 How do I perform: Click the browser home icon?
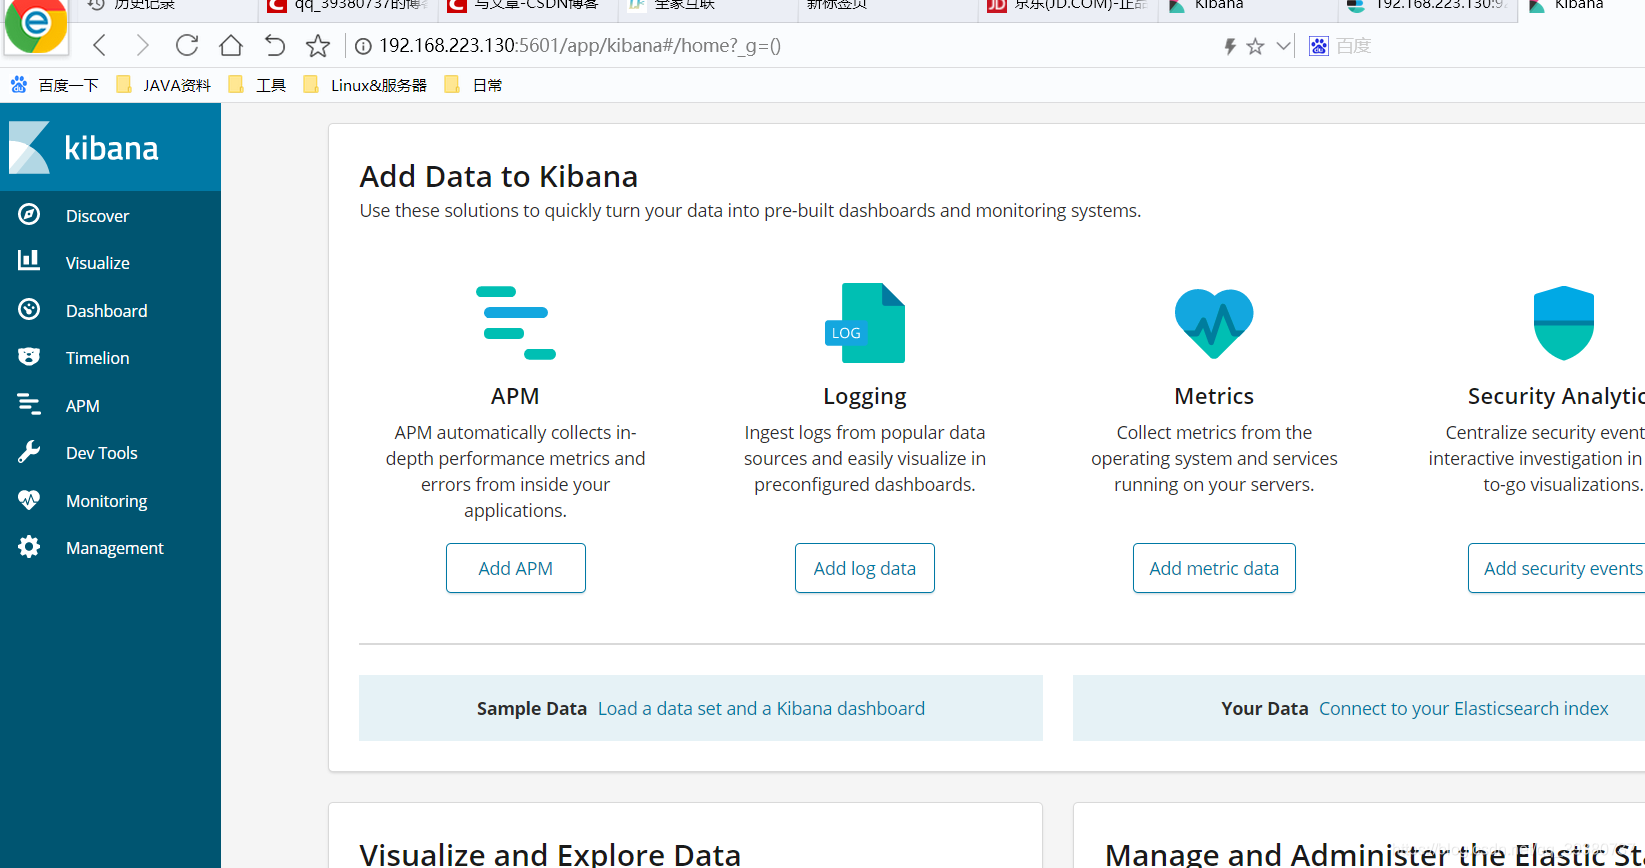pyautogui.click(x=231, y=45)
